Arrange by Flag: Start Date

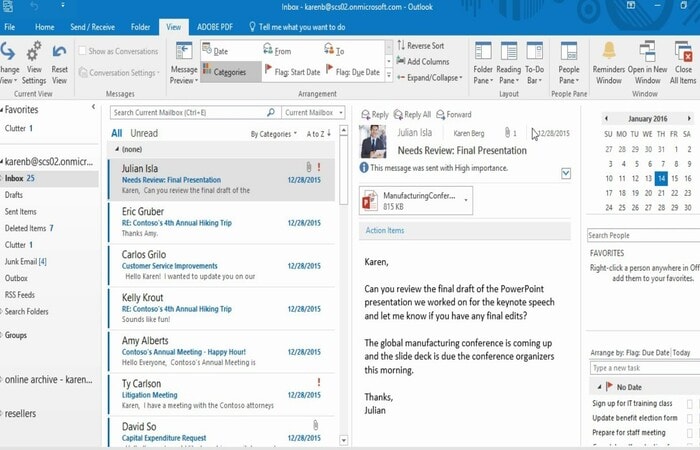point(292,71)
